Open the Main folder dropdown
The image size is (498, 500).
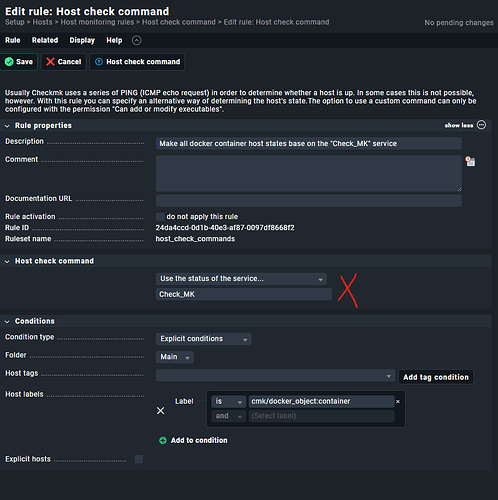click(175, 357)
